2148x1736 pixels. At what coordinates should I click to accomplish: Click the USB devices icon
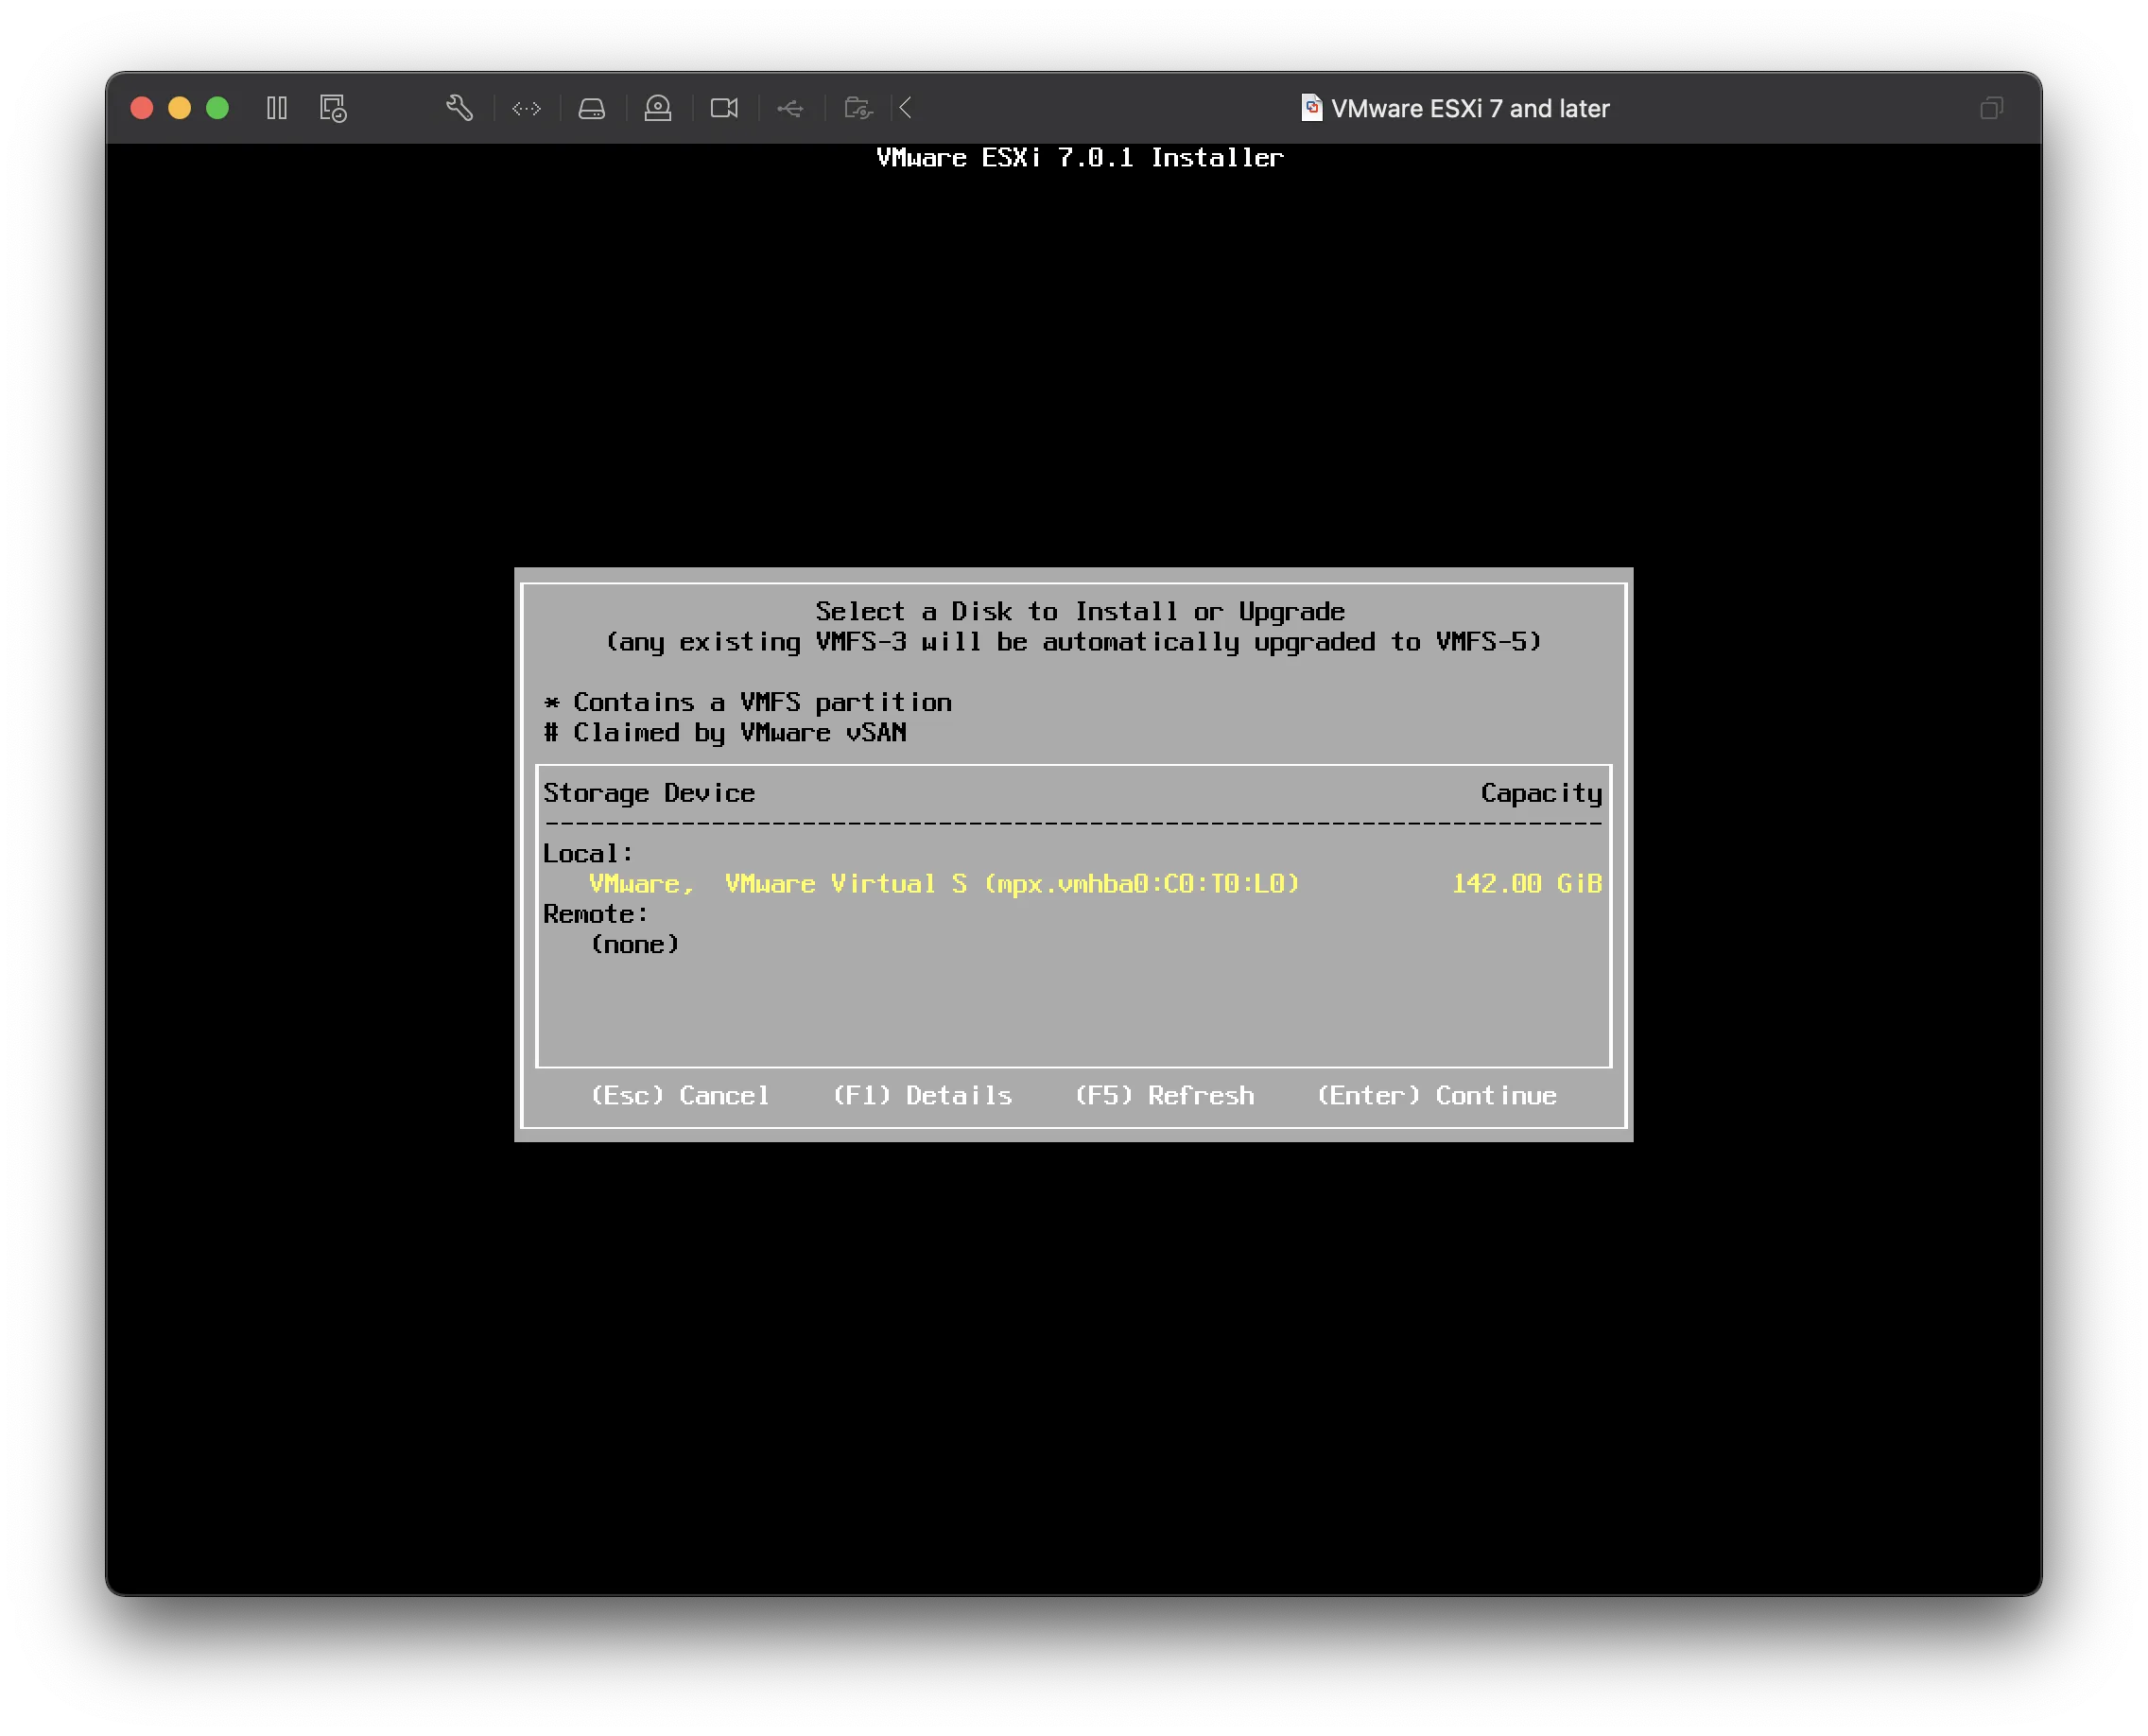(790, 108)
